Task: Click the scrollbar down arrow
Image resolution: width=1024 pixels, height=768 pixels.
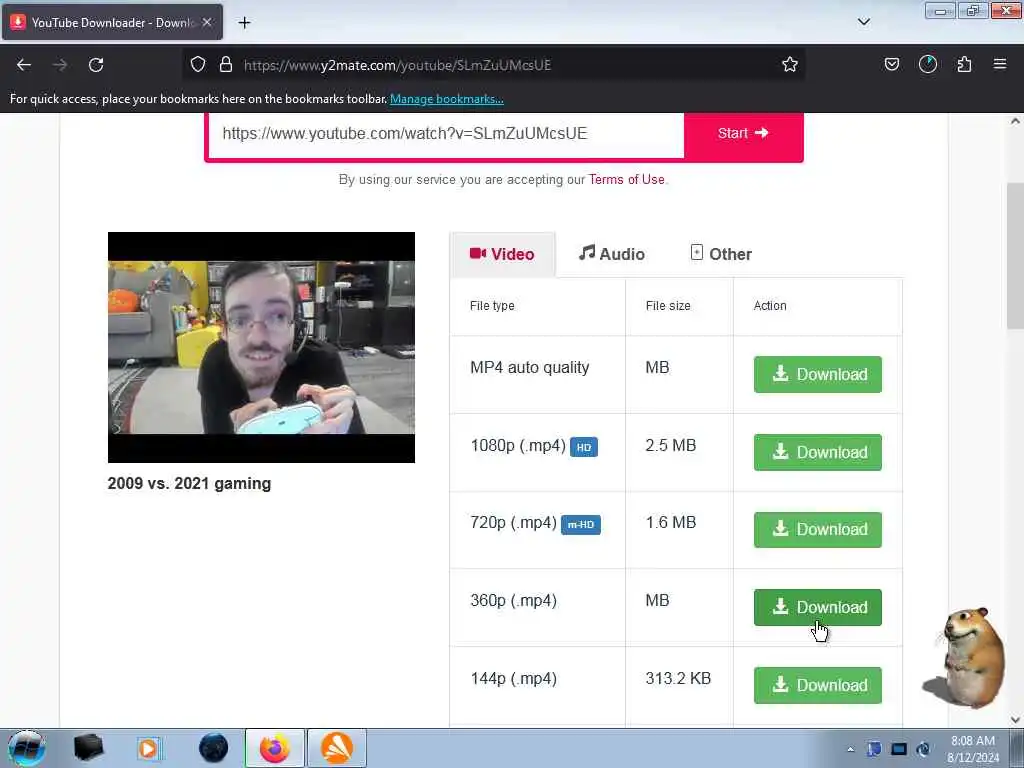Action: (x=1016, y=720)
